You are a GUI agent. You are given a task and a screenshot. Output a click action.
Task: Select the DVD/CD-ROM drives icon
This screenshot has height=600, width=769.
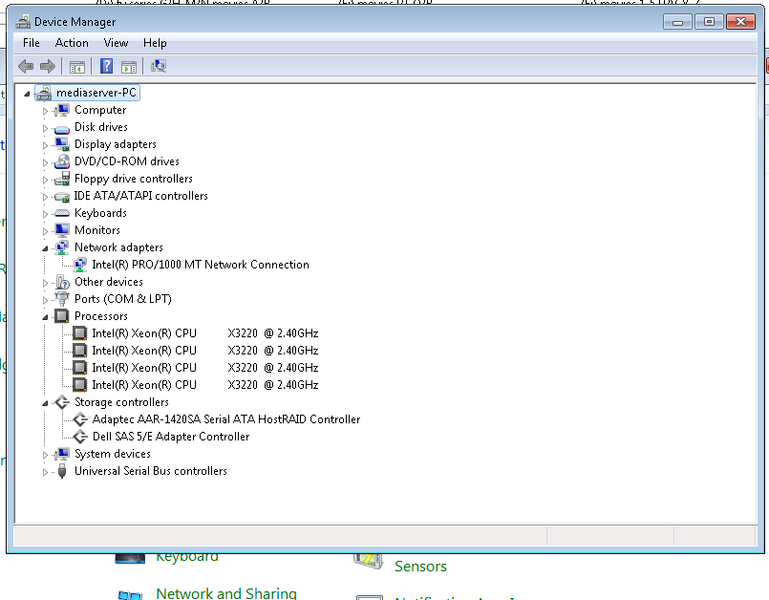coord(62,161)
